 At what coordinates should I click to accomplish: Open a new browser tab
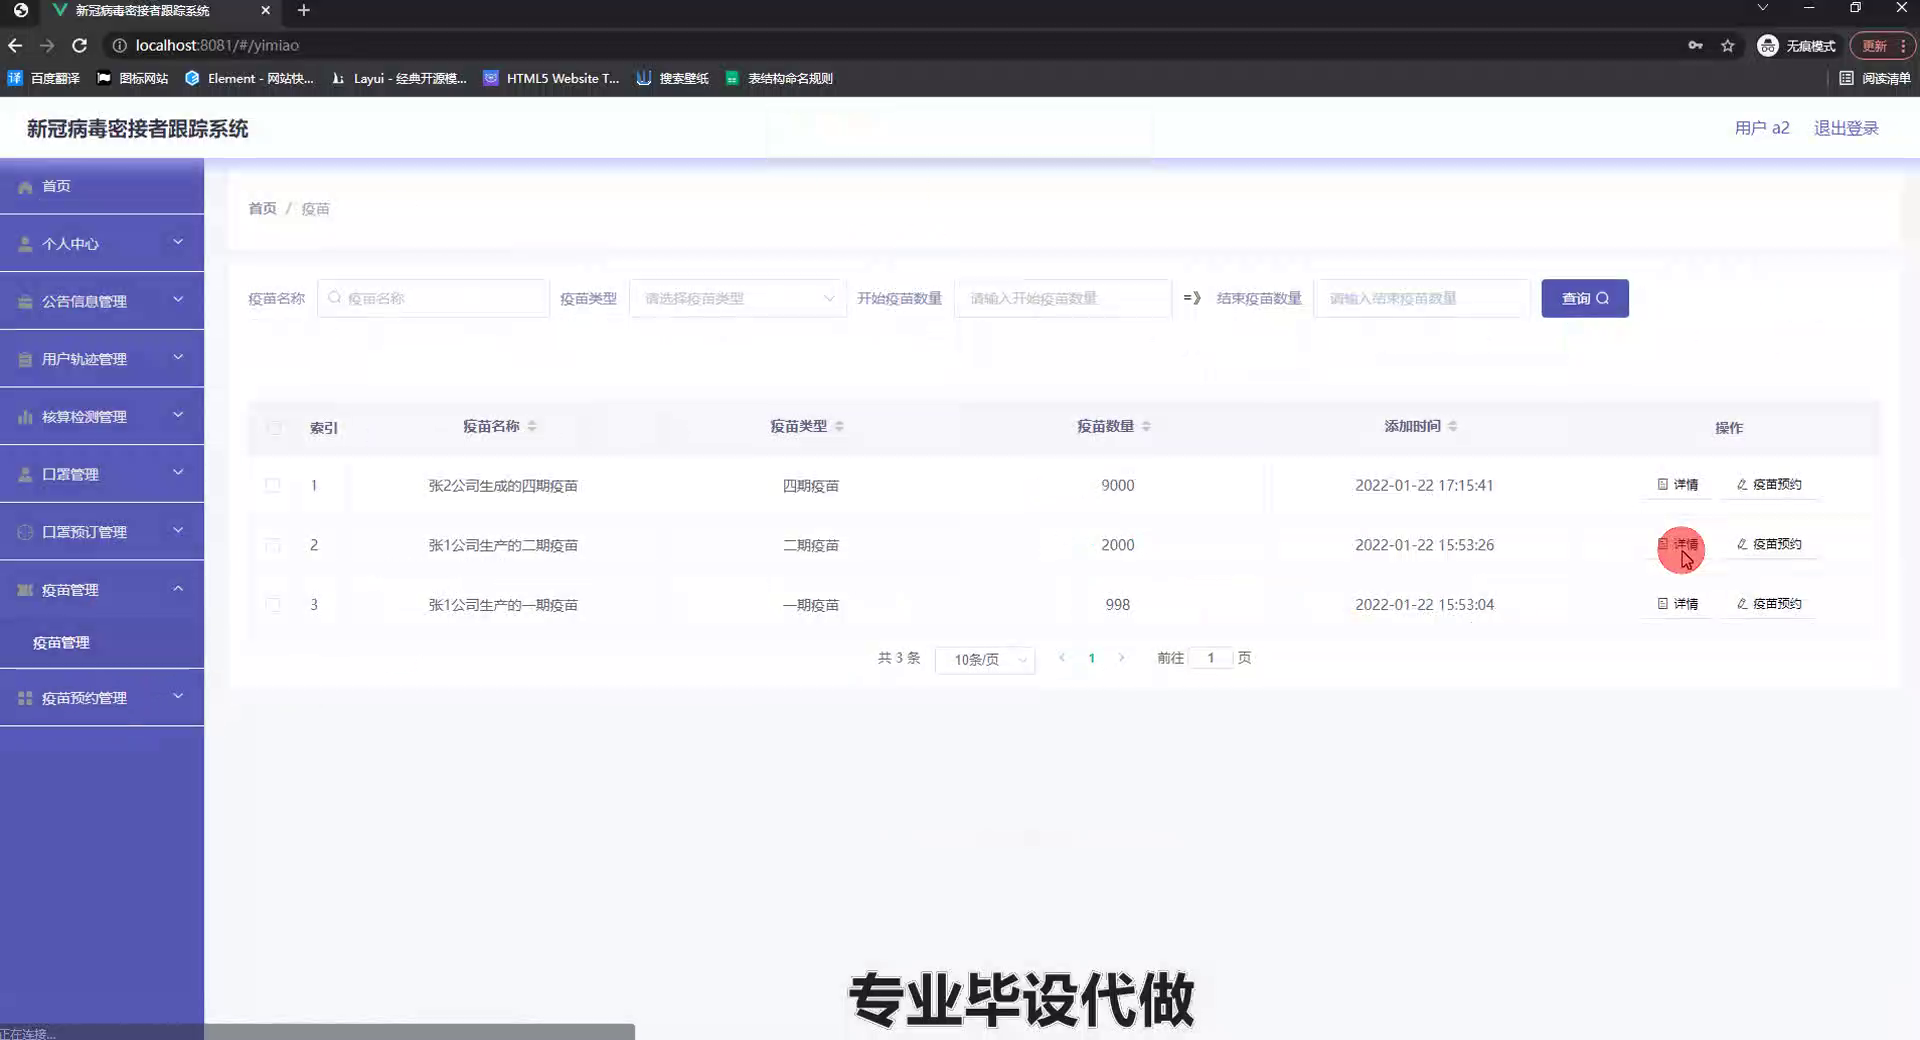click(304, 10)
